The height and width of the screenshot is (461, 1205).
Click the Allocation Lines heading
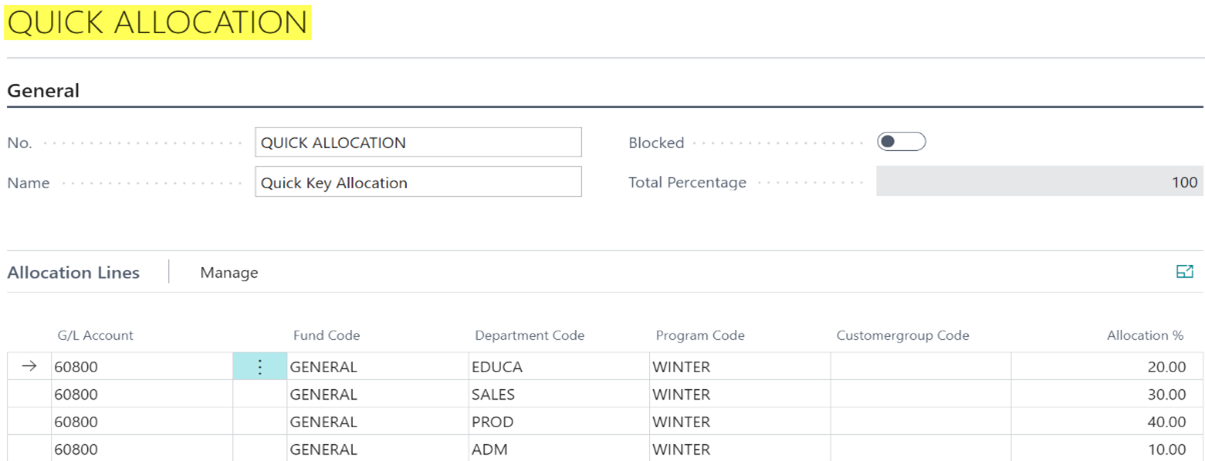tap(74, 273)
